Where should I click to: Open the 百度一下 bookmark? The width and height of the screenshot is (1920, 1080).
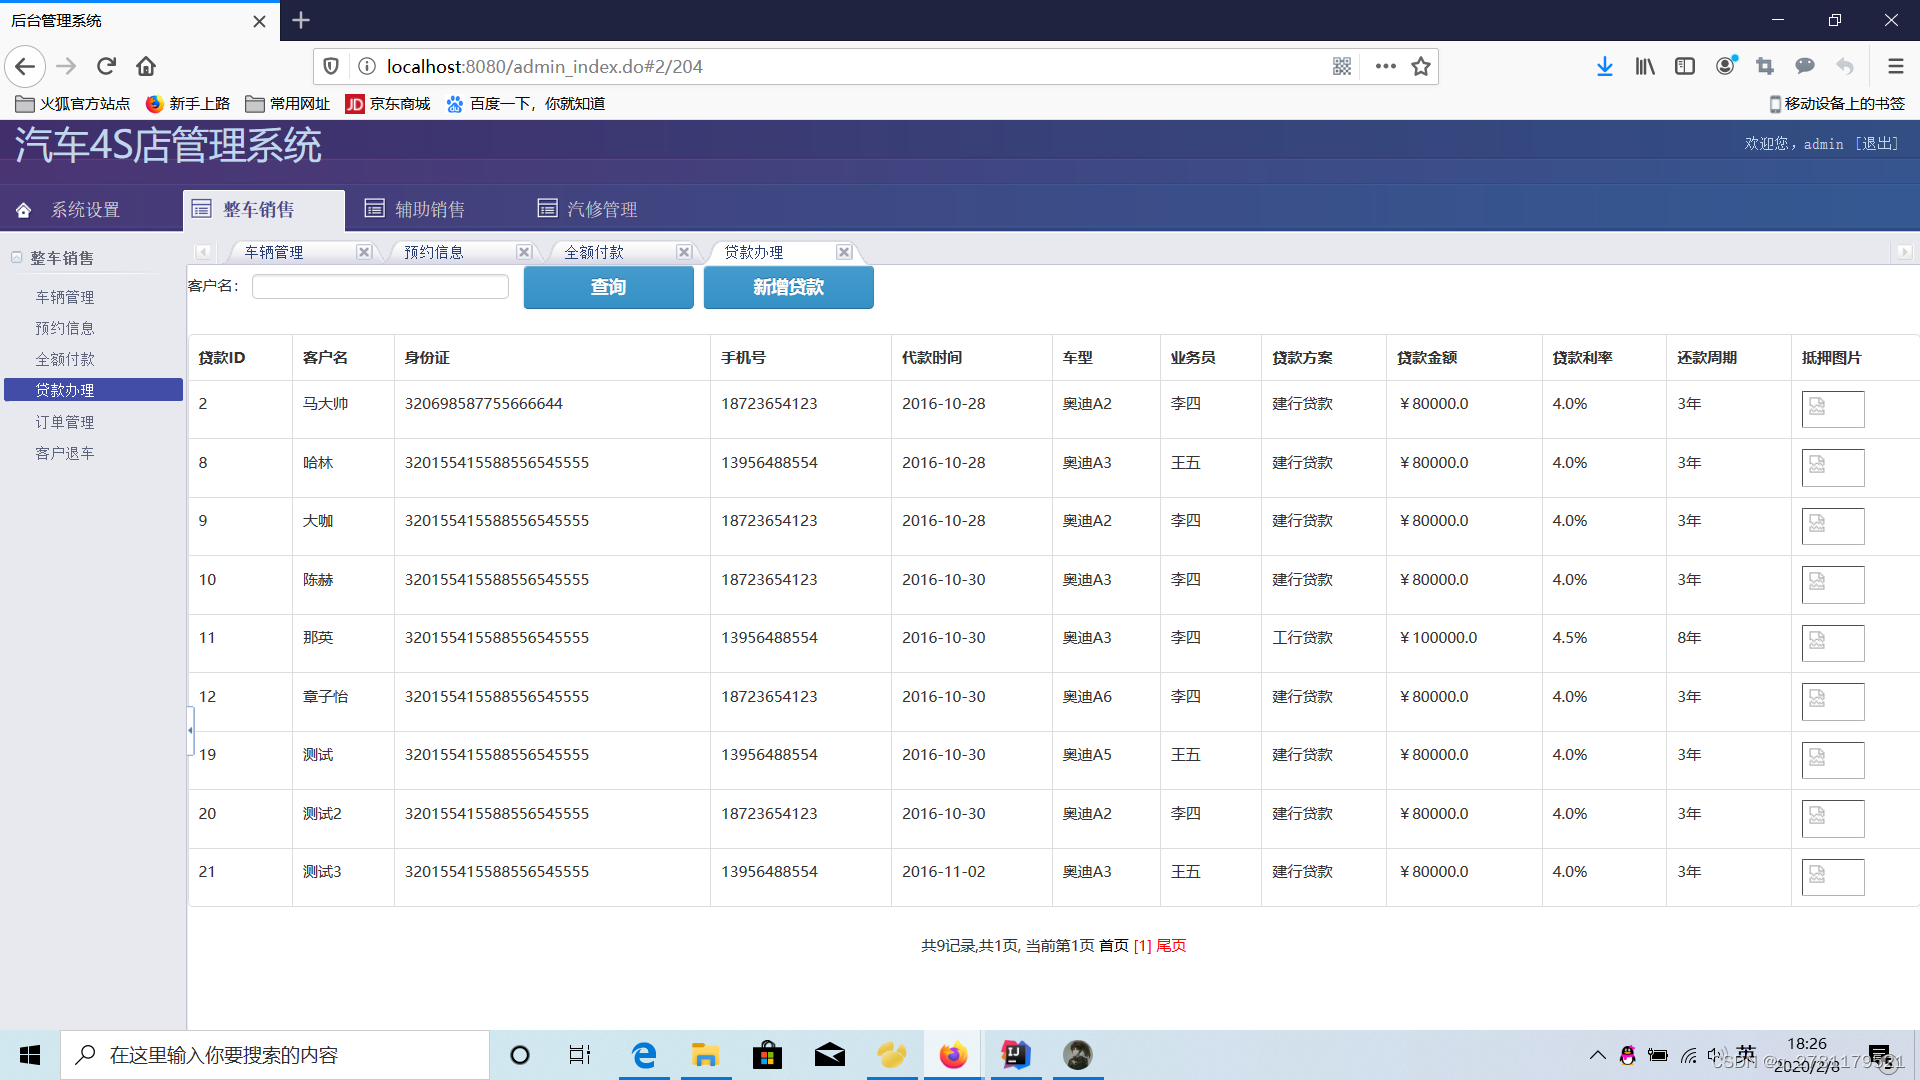526,104
